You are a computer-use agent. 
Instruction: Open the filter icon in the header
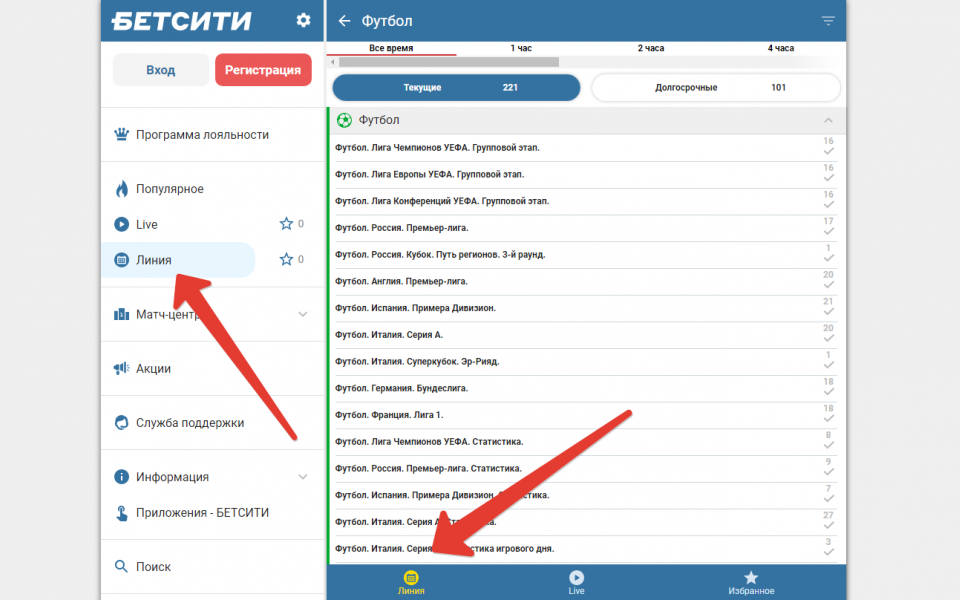828,21
